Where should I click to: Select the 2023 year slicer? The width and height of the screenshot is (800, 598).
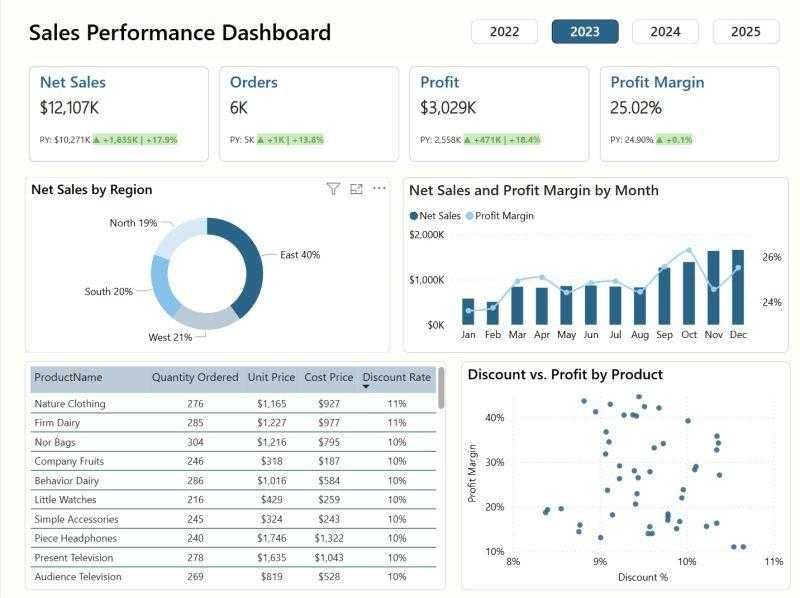[x=585, y=32]
